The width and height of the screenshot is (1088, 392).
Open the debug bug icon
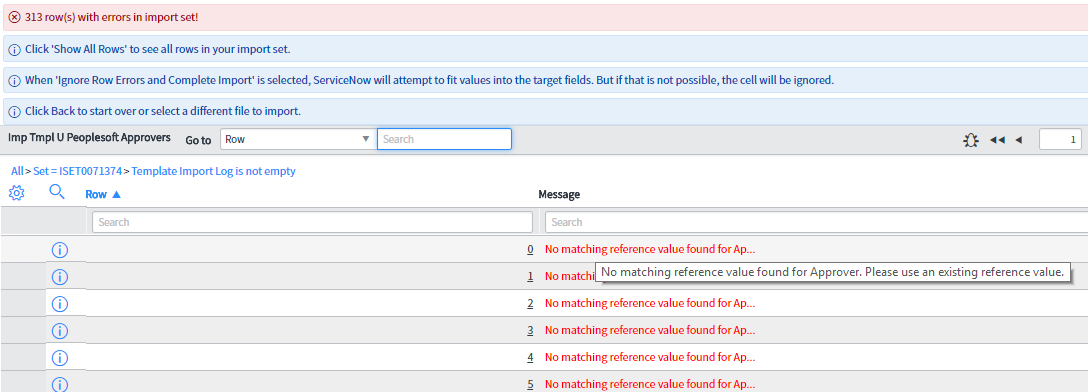(971, 140)
